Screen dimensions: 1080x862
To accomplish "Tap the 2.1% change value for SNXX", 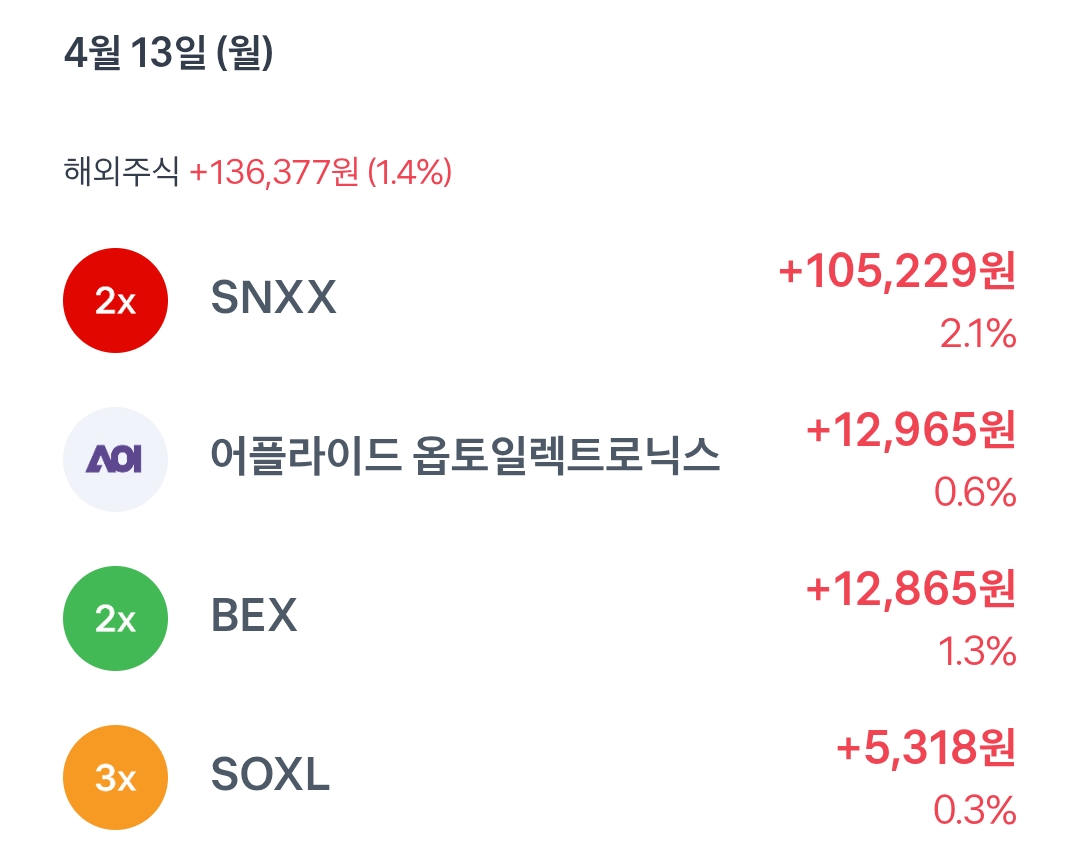I will (985, 338).
